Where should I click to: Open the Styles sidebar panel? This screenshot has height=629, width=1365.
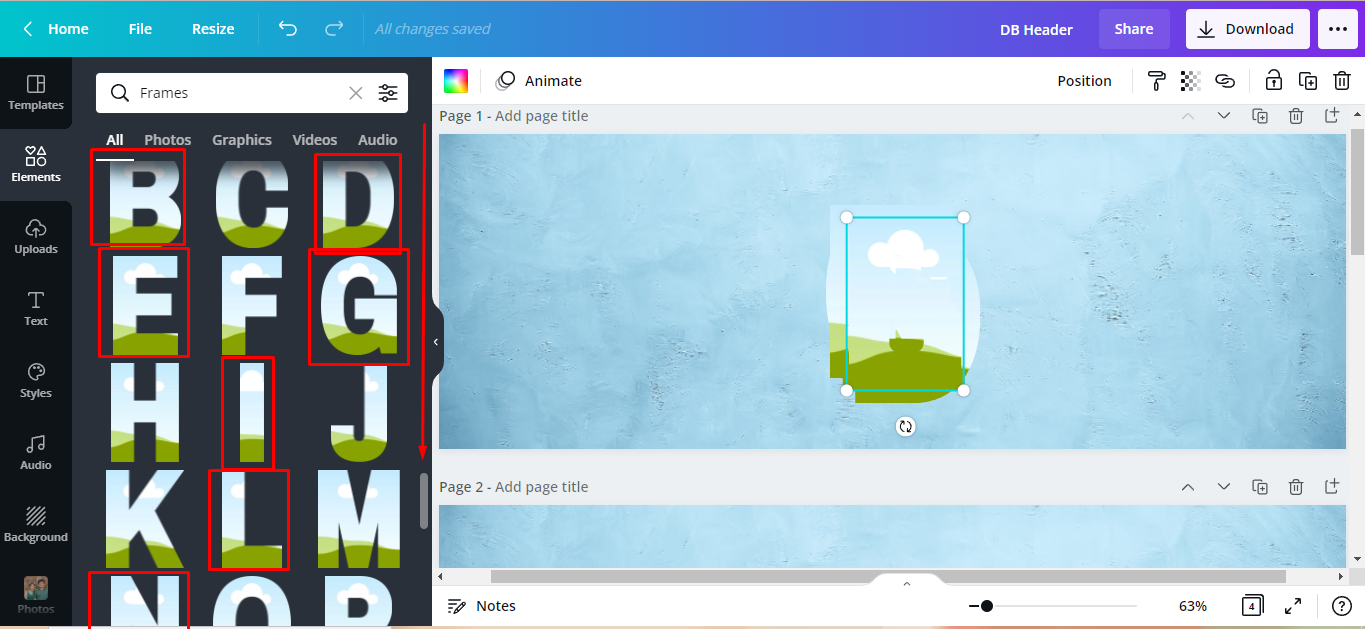[36, 381]
